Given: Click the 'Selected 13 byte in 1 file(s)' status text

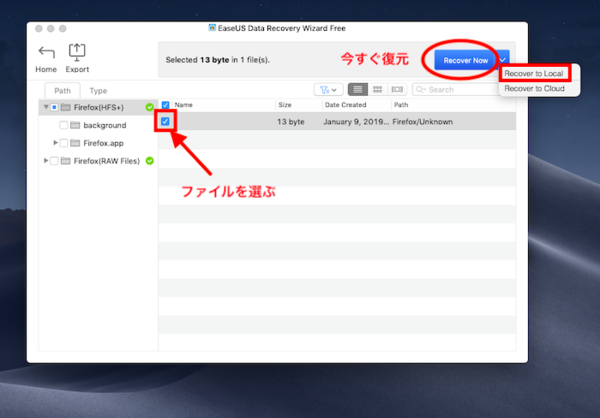Looking at the screenshot, I should point(218,60).
